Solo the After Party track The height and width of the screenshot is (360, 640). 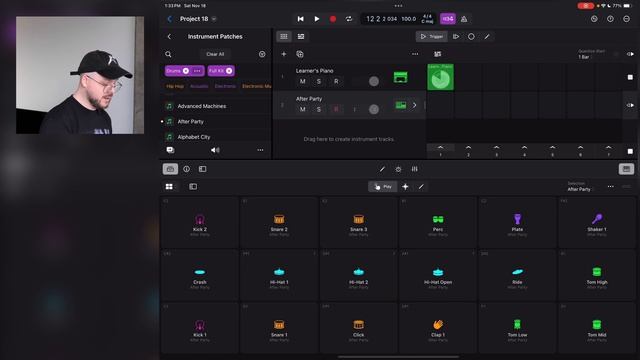[319, 109]
